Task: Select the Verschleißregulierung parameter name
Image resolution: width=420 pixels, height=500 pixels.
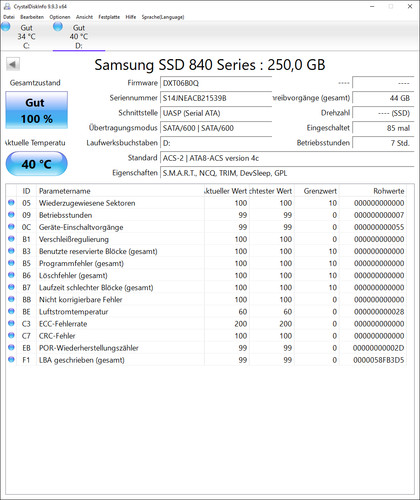Action: tap(74, 239)
